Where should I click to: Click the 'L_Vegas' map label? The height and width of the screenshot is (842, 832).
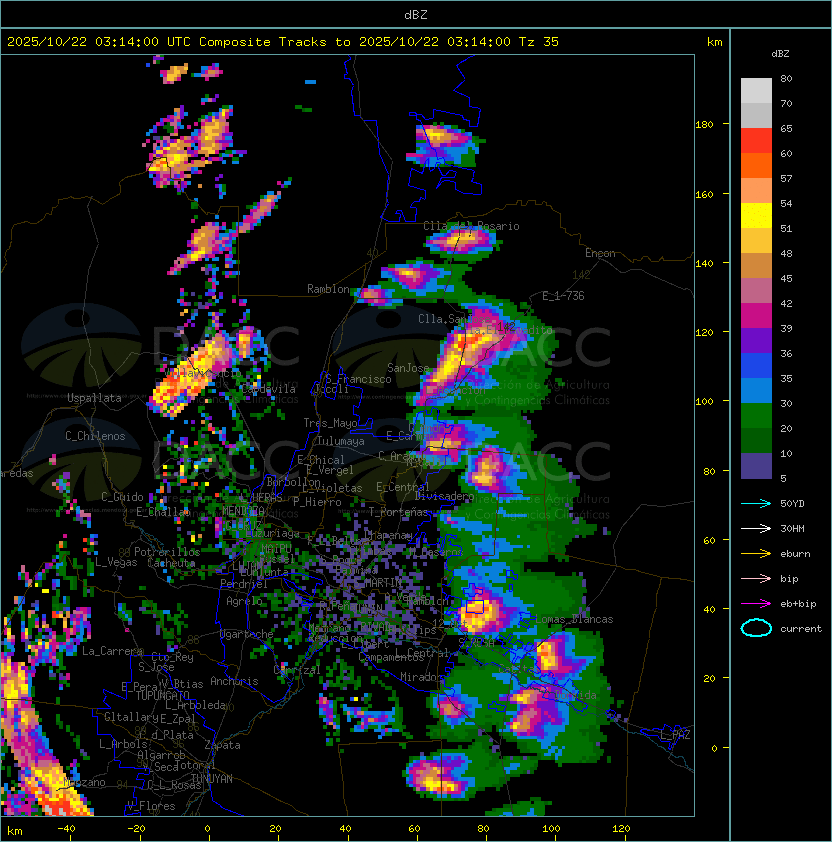click(x=116, y=562)
